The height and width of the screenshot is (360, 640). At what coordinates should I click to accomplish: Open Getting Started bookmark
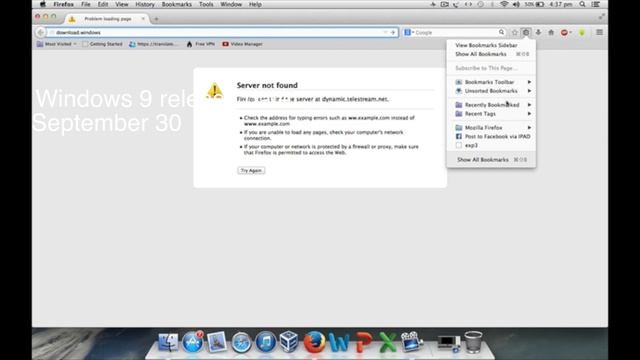coord(102,44)
